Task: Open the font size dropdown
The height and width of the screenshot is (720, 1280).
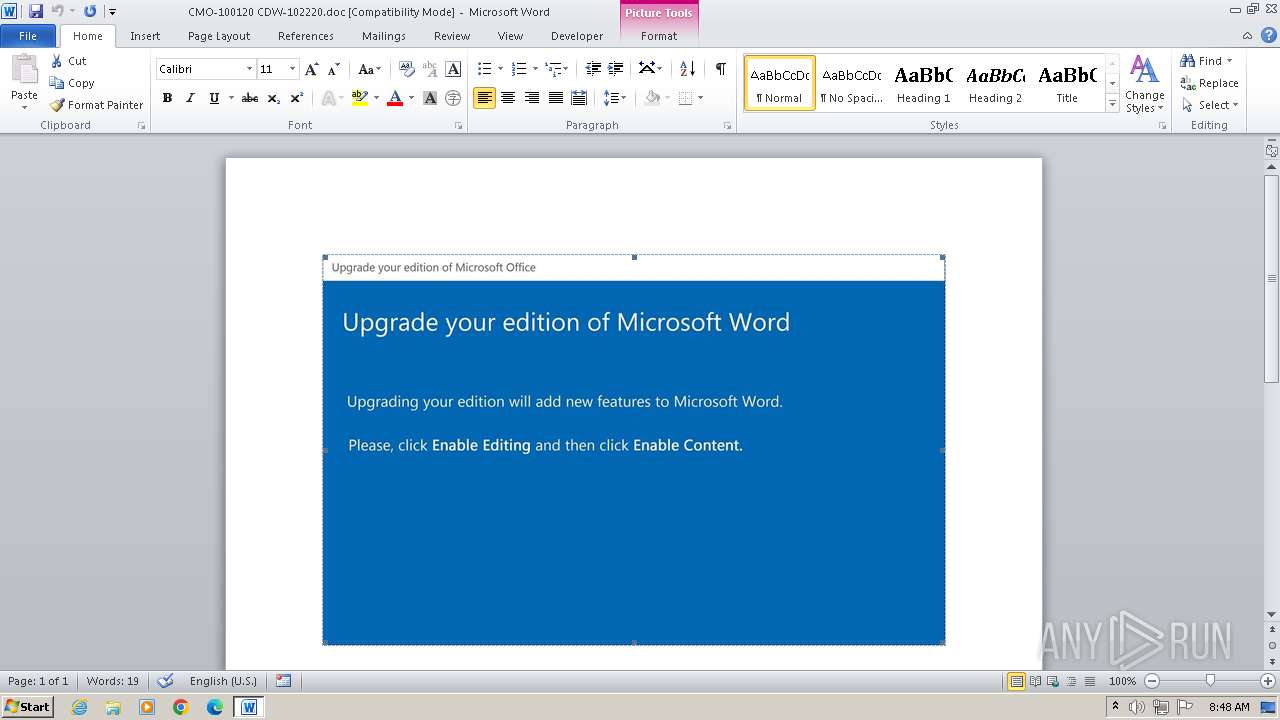Action: pyautogui.click(x=292, y=69)
